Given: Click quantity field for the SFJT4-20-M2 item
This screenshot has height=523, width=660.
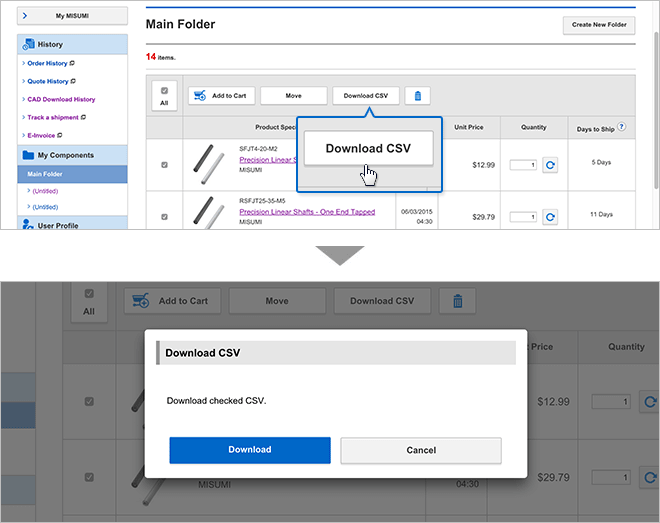Looking at the screenshot, I should [x=523, y=164].
